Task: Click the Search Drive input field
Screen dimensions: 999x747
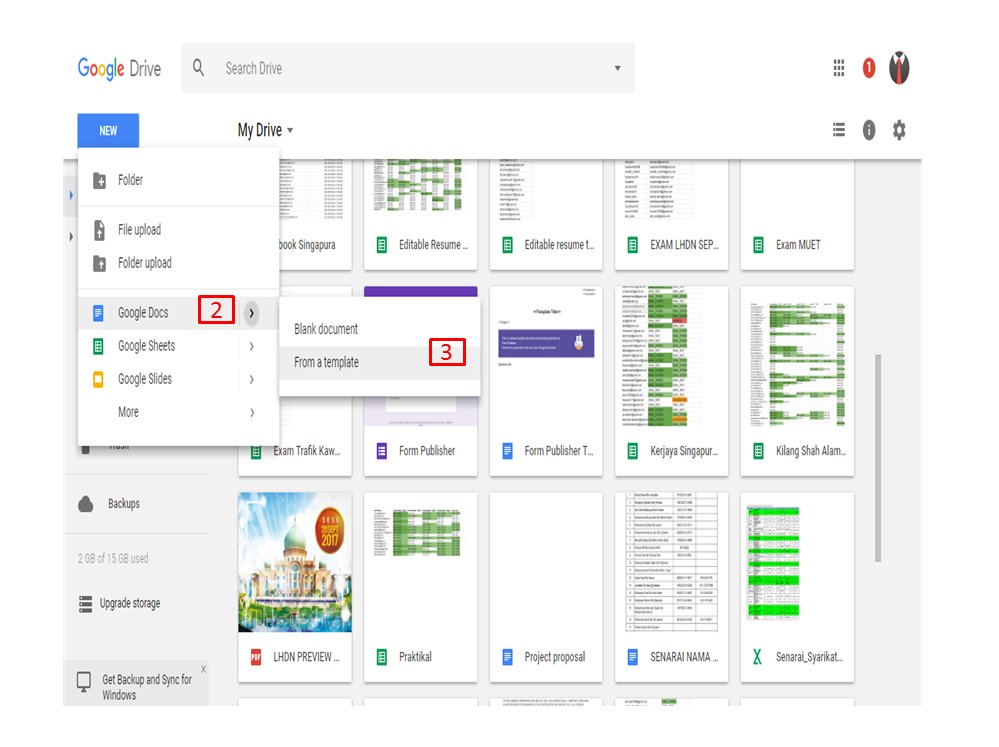Action: click(408, 68)
